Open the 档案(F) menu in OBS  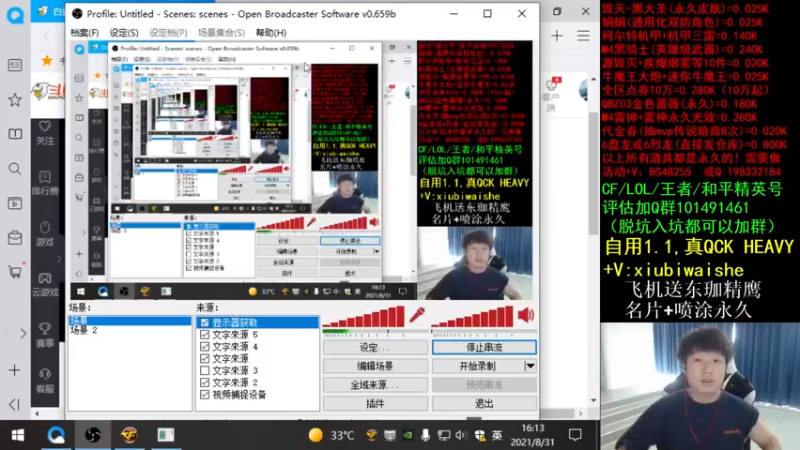pyautogui.click(x=84, y=33)
